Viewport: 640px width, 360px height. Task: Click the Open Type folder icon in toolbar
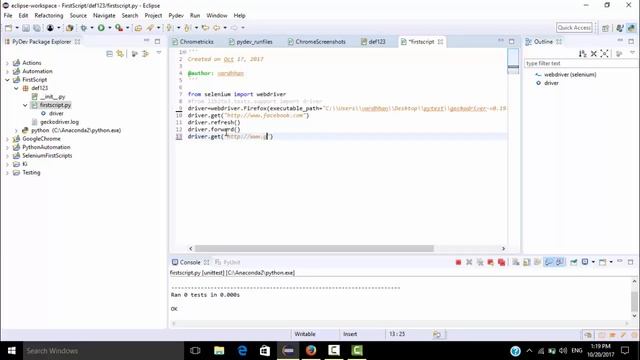click(x=138, y=28)
